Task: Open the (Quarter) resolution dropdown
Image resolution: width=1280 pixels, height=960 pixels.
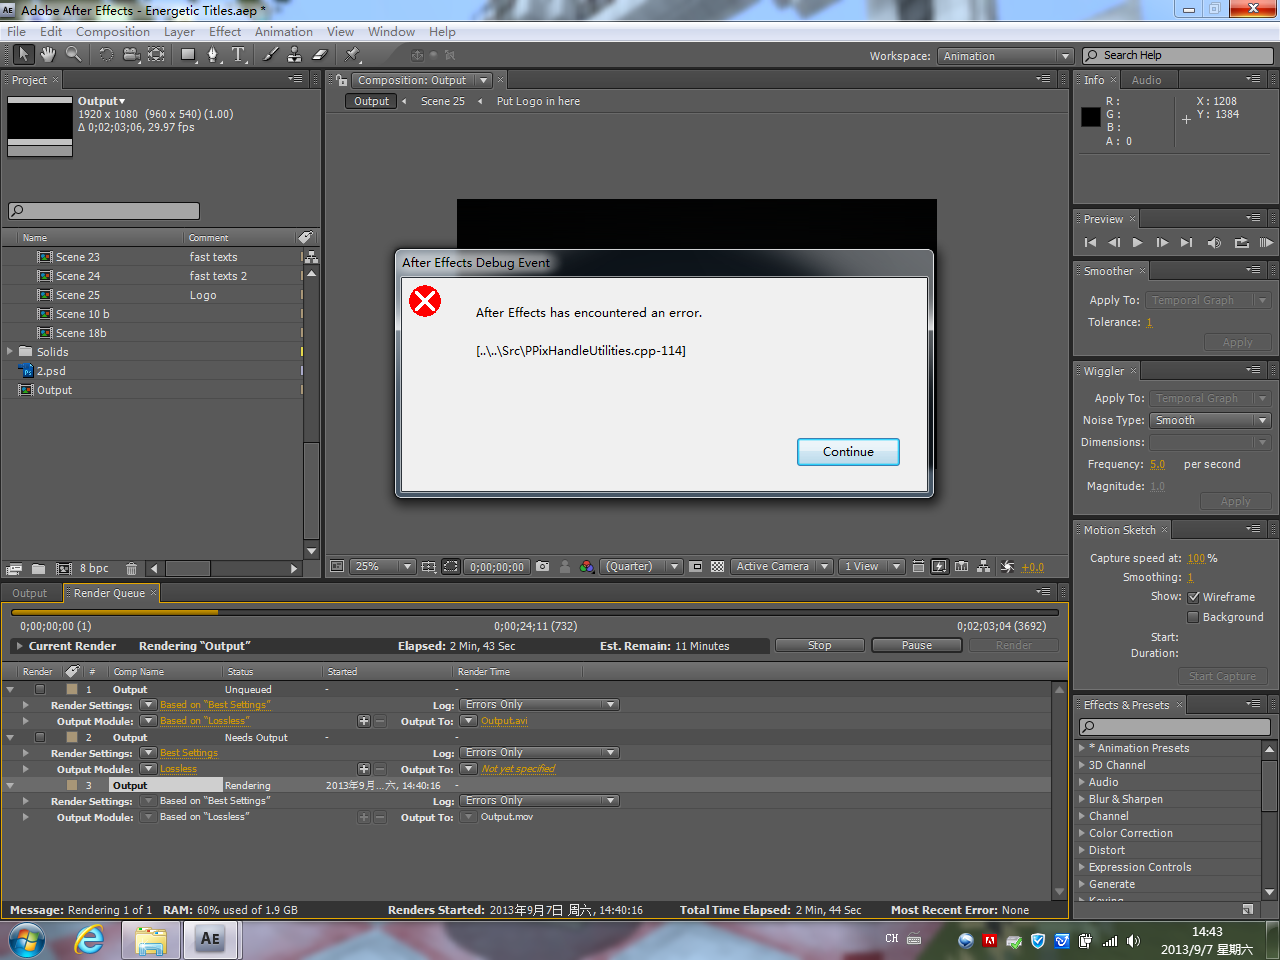Action: [642, 566]
